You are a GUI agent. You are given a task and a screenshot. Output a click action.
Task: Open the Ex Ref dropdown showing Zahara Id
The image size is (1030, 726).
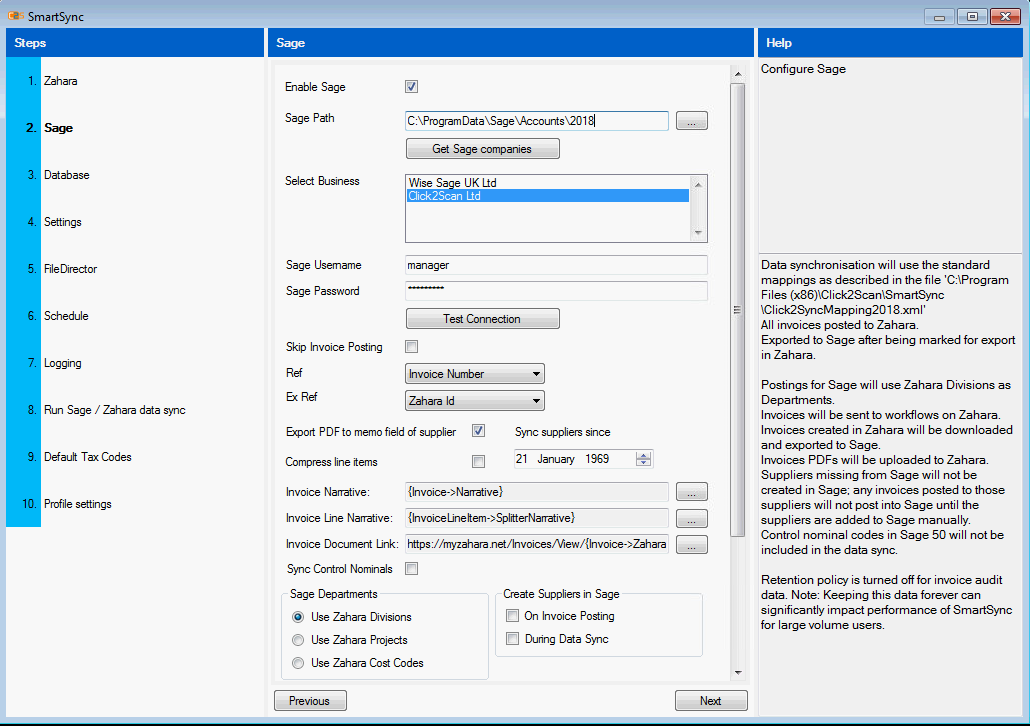475,401
